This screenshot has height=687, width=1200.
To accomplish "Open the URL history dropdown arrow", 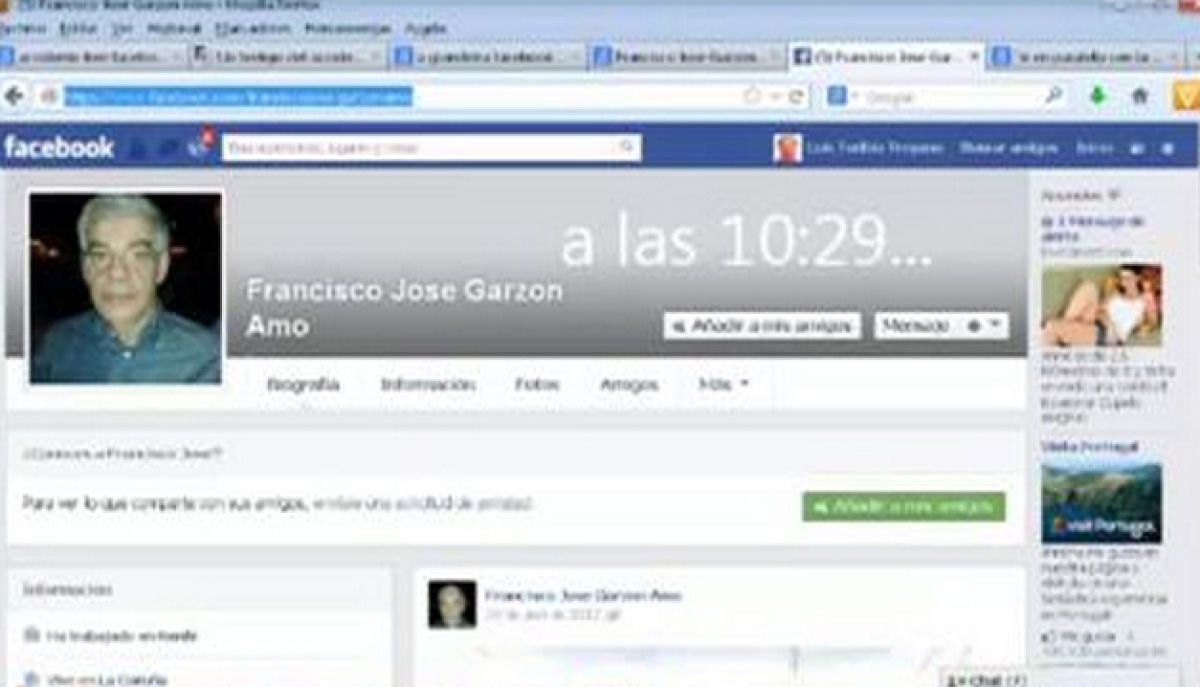I will [774, 96].
